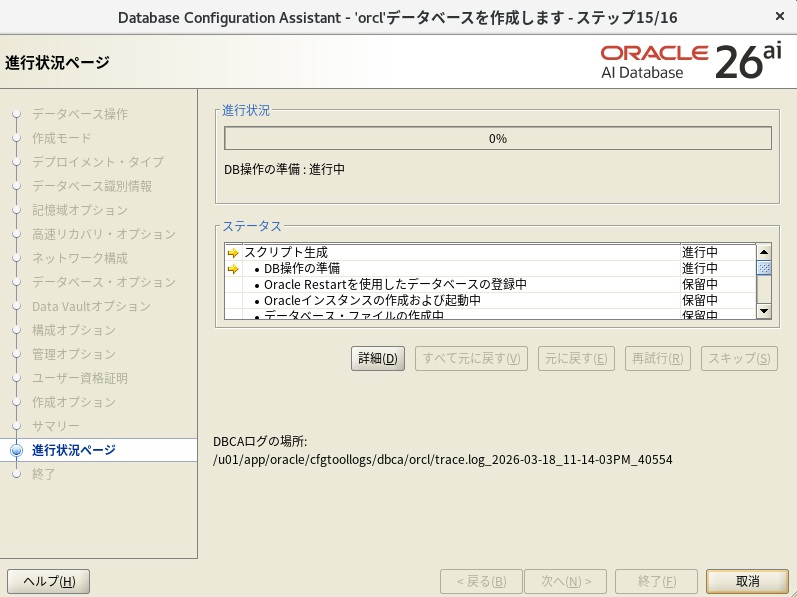Click the step bullet for 終了
Viewport: 797px width, 597px height.
17,474
